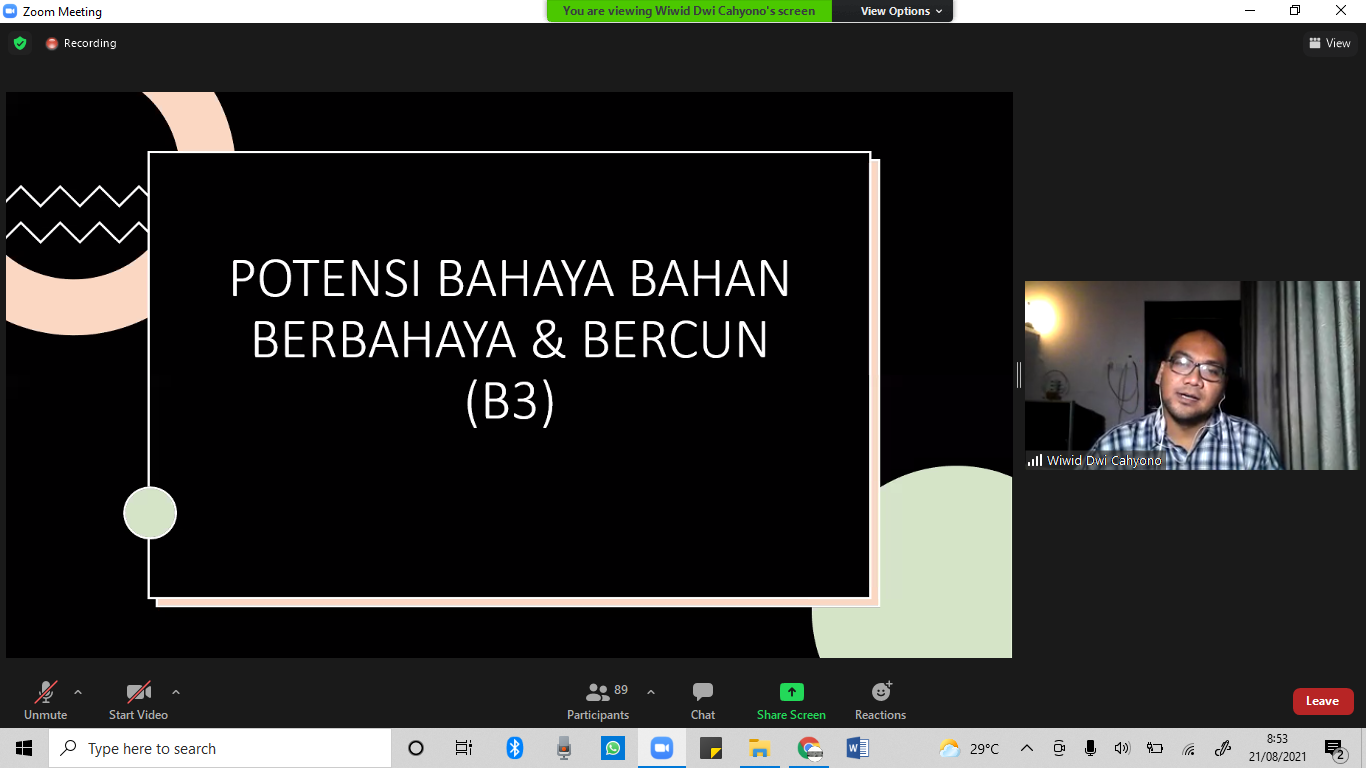Open Microsoft Word from the taskbar
Image resolution: width=1366 pixels, height=768 pixels.
click(x=858, y=748)
